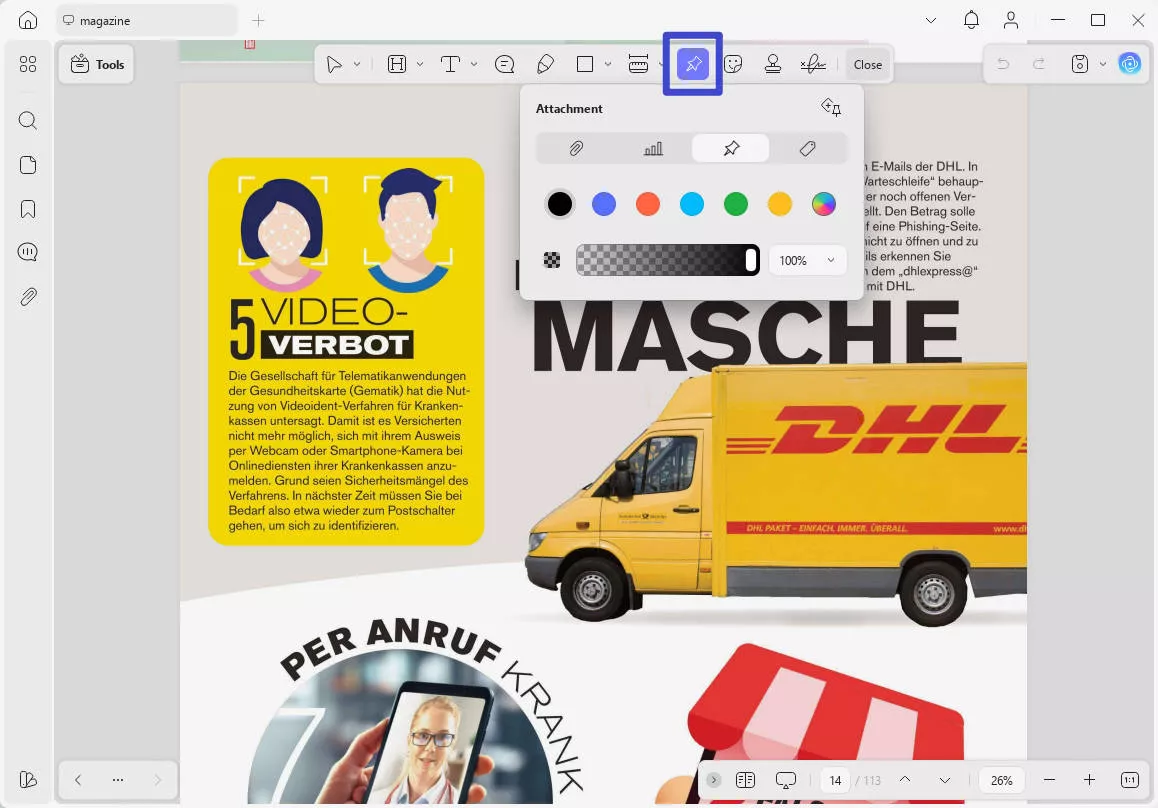Pick the orange-red color swatch
This screenshot has width=1158, height=808.
coord(648,204)
